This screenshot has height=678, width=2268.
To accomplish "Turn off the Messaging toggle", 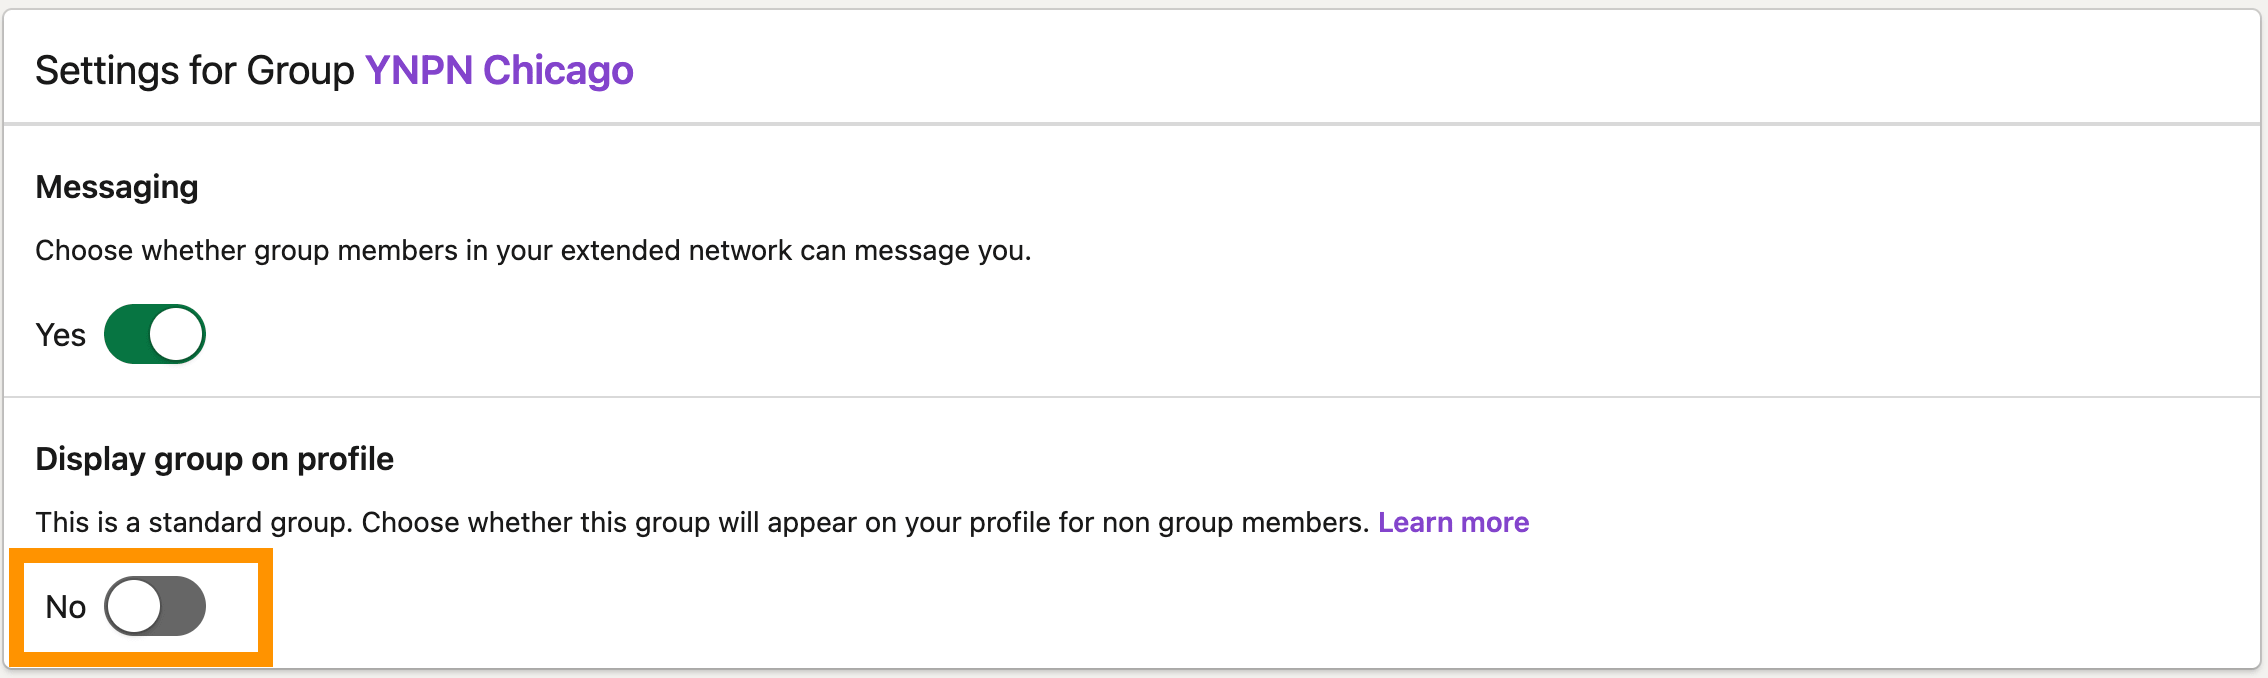I will [x=155, y=334].
